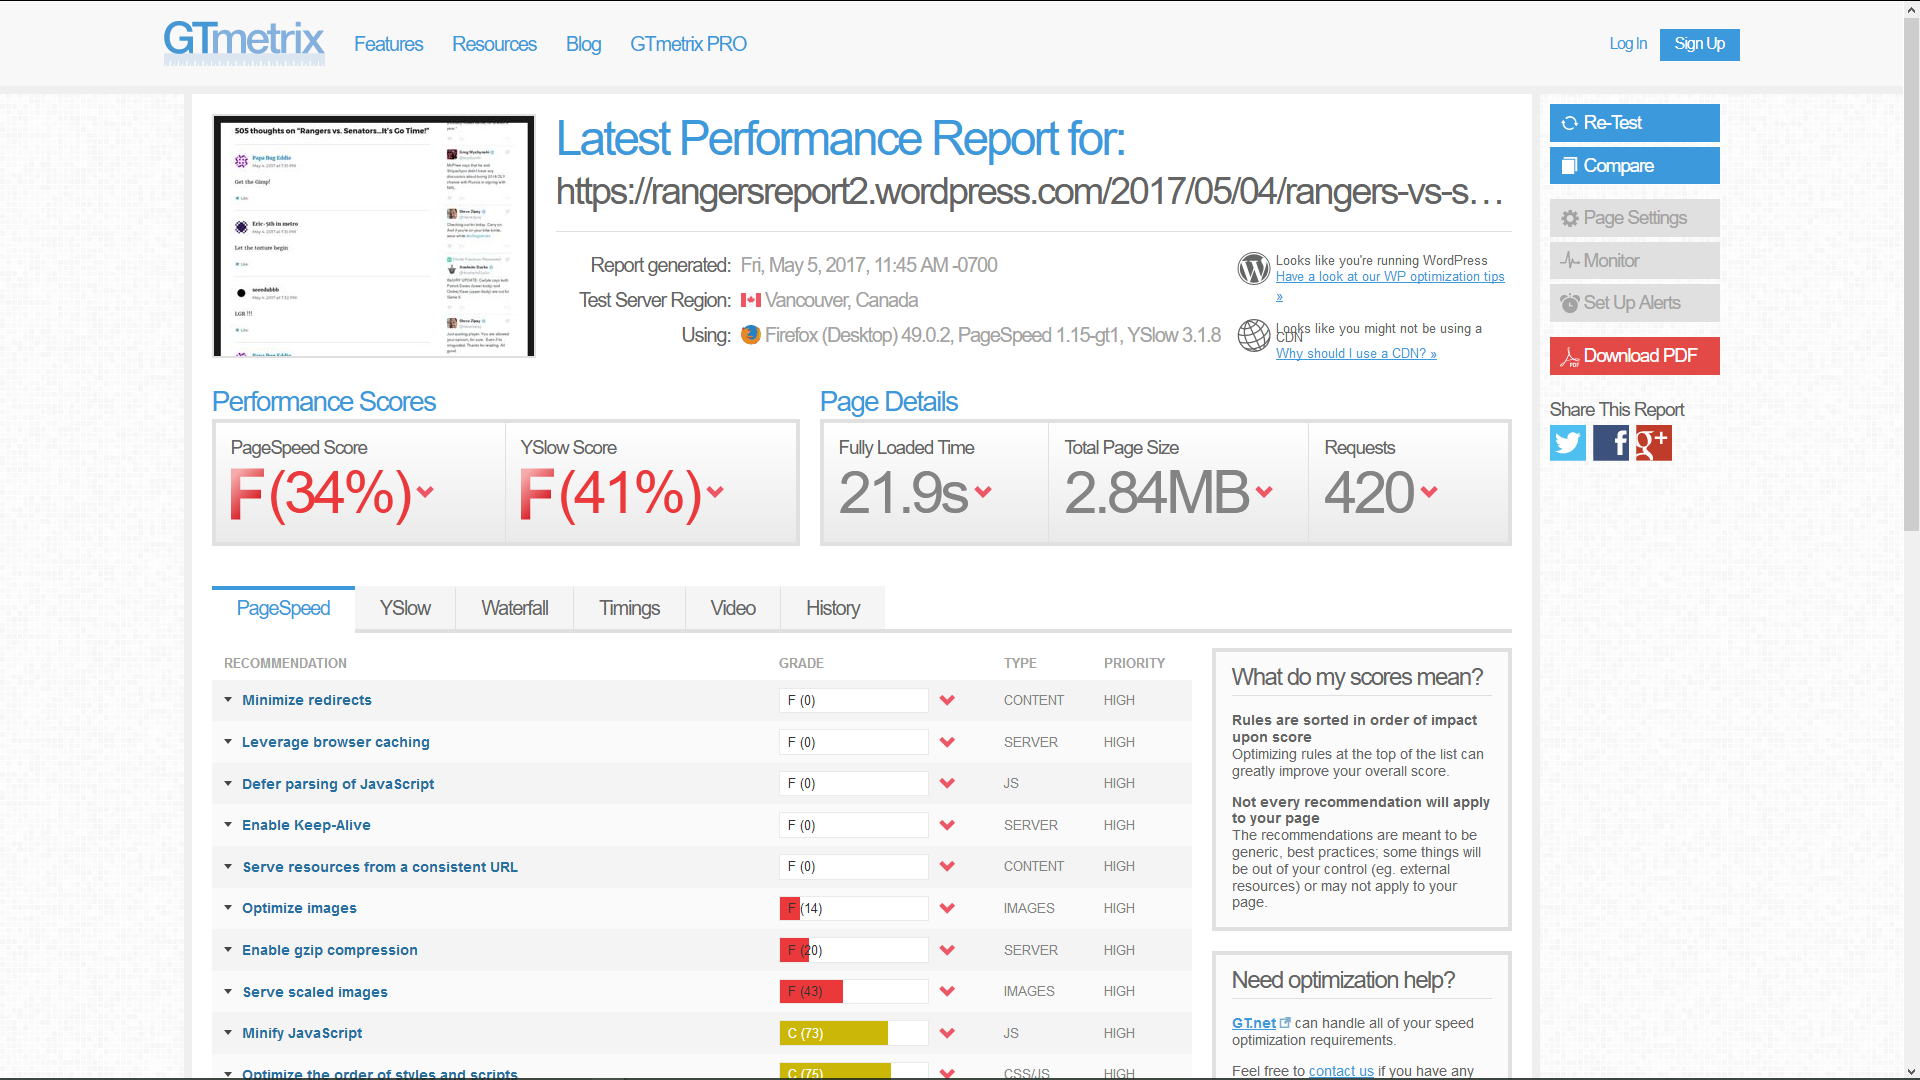Expand Fully Loaded Time details arrow
Viewport: 1920px width, 1080px height.
[983, 492]
